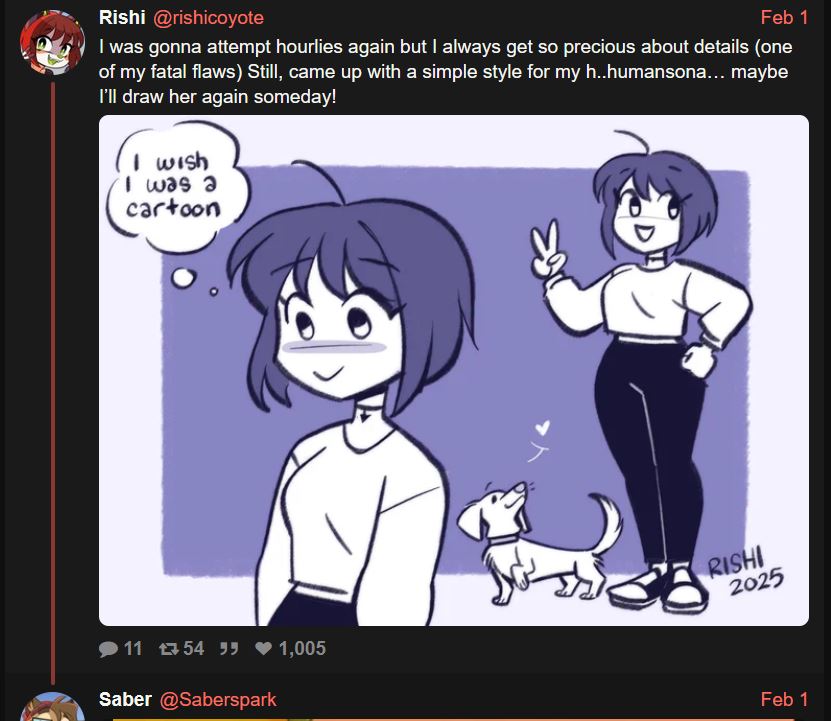
Task: Click Rishi's tweet text about hourlies
Action: coord(445,72)
